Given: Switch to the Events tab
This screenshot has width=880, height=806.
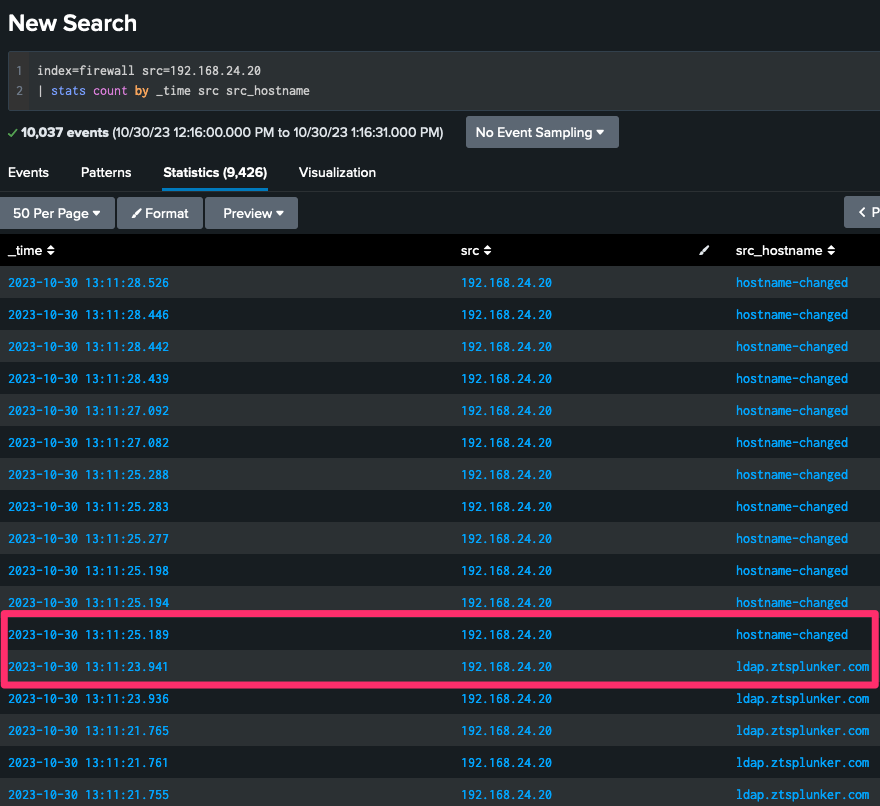Looking at the screenshot, I should tap(28, 172).
